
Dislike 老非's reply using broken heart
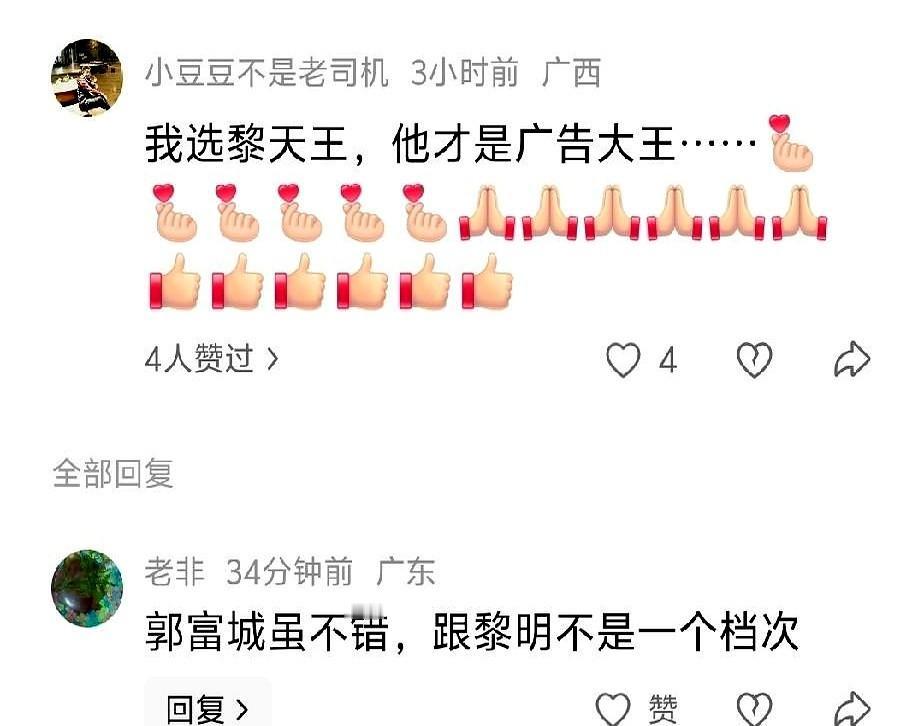click(x=754, y=708)
